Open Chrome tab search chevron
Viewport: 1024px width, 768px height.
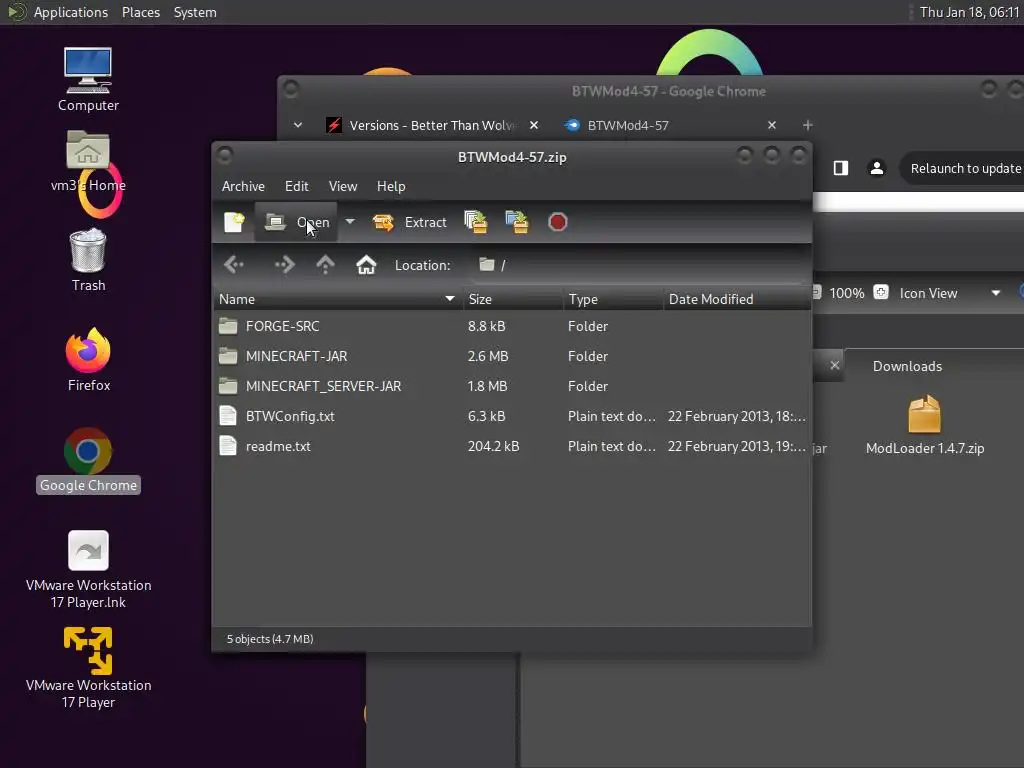pyautogui.click(x=298, y=125)
